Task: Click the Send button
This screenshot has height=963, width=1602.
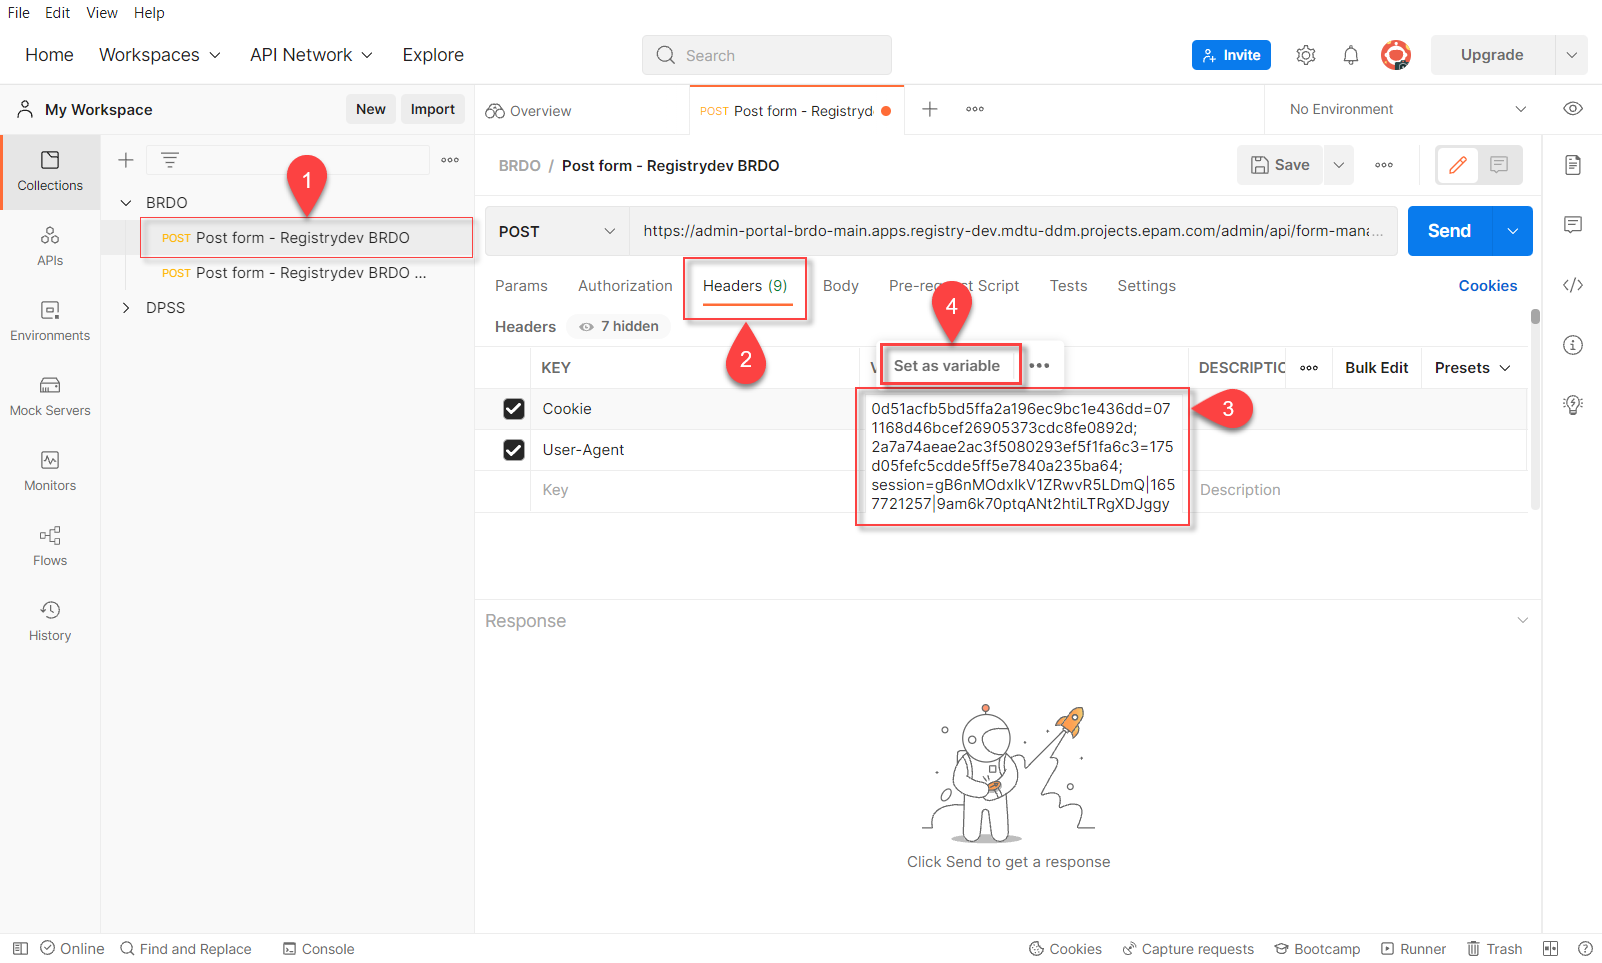Action: (1449, 231)
